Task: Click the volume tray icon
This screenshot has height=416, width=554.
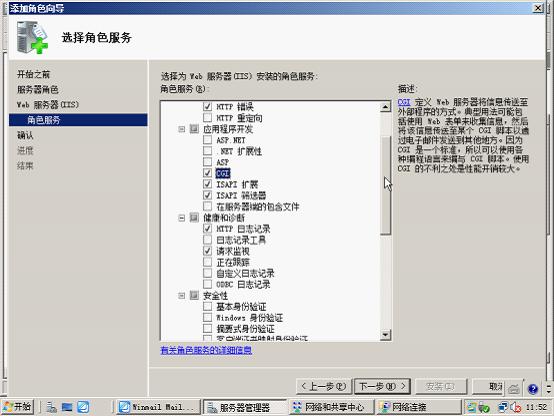Action: pyautogui.click(x=515, y=408)
